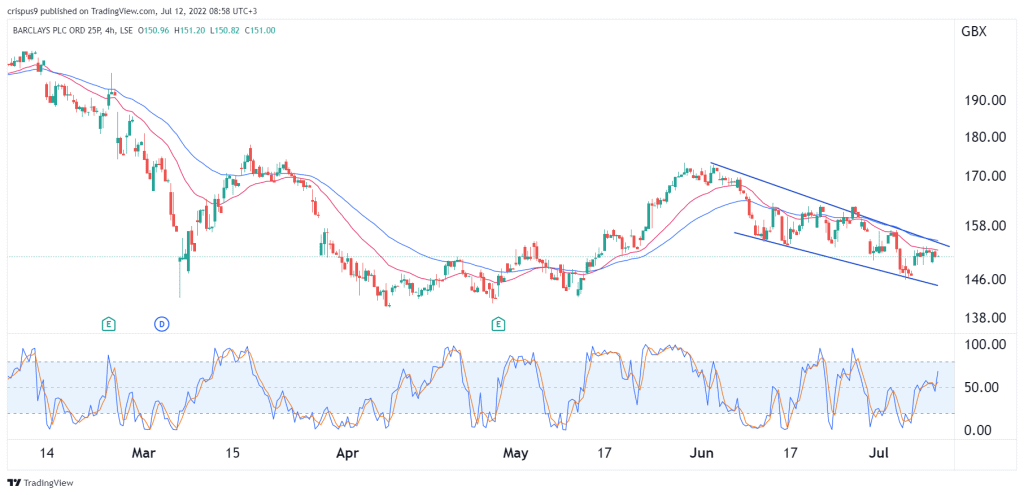This screenshot has height=495, width=1024.
Task: Select the 180.00 price label
Action: pos(986,137)
